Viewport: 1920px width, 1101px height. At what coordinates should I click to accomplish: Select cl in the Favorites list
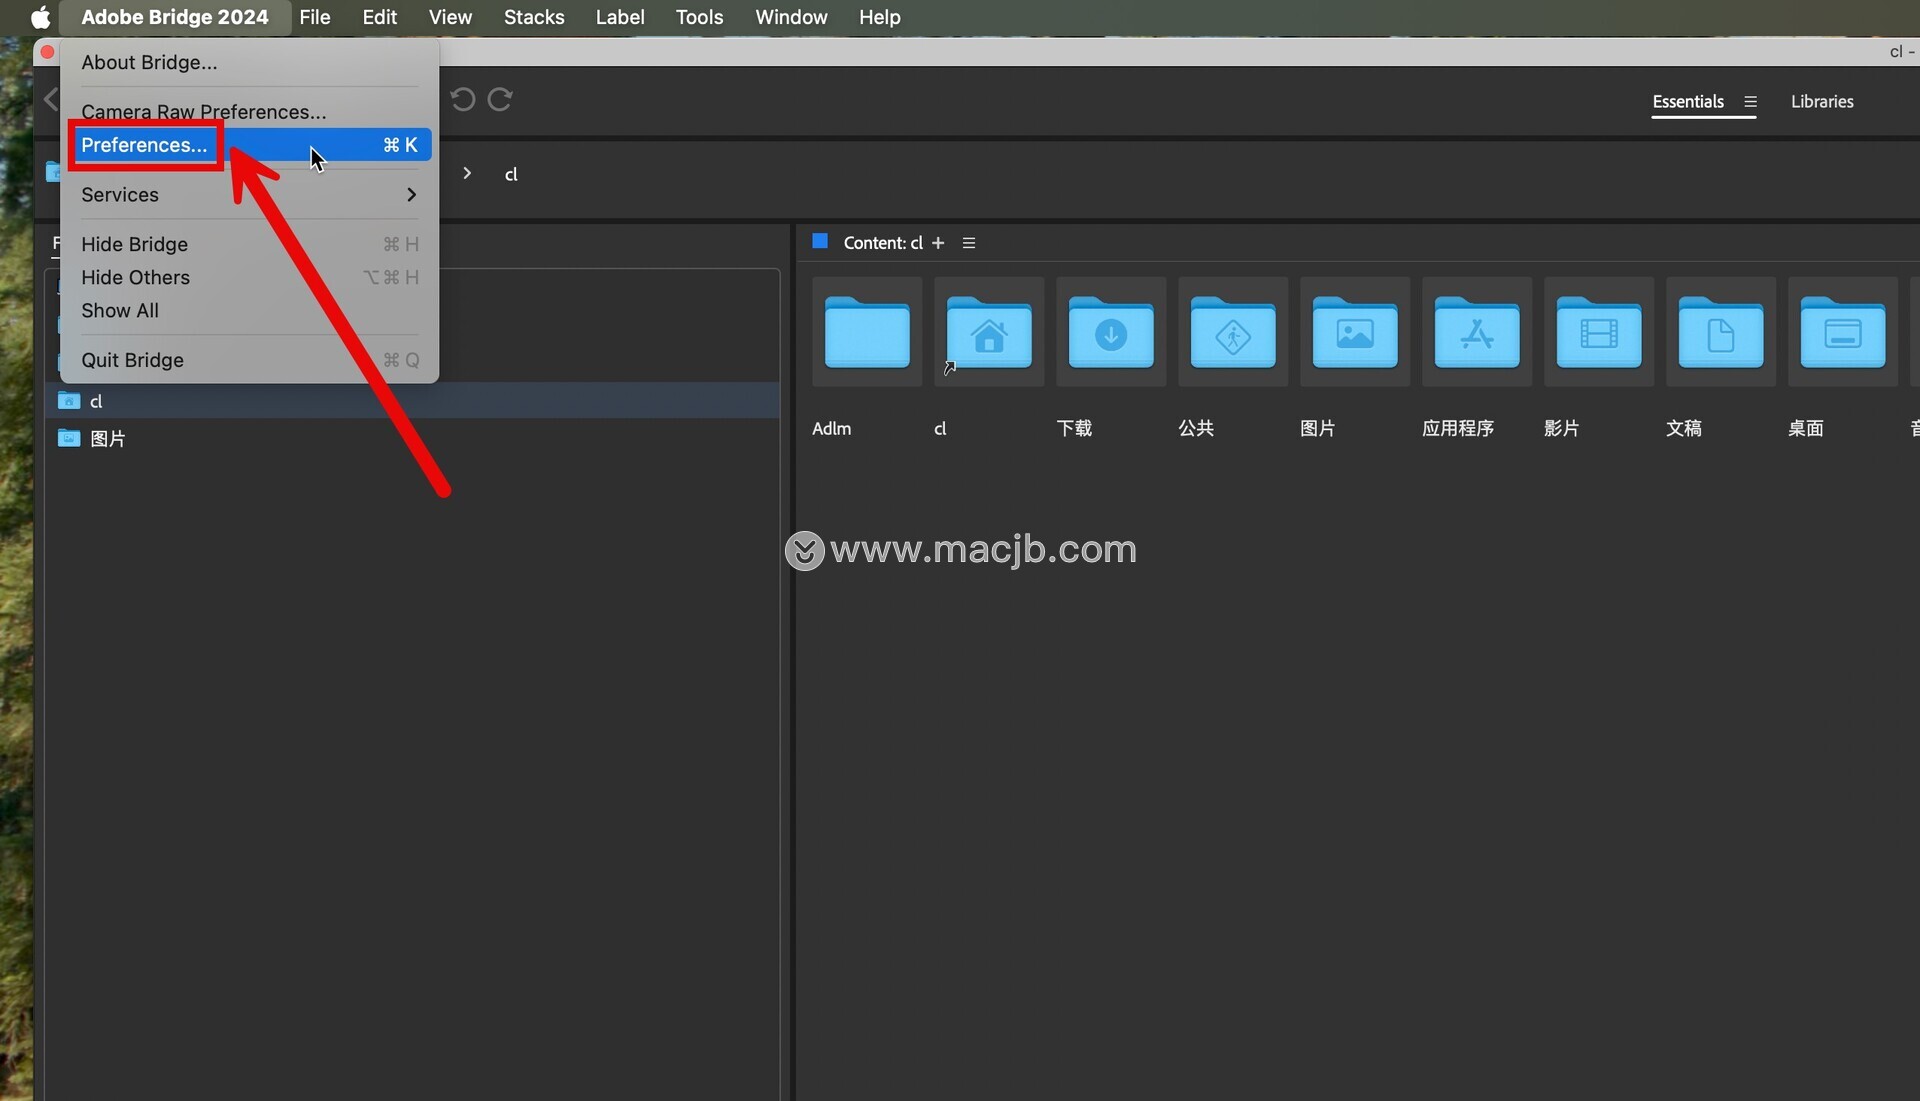[x=413, y=401]
